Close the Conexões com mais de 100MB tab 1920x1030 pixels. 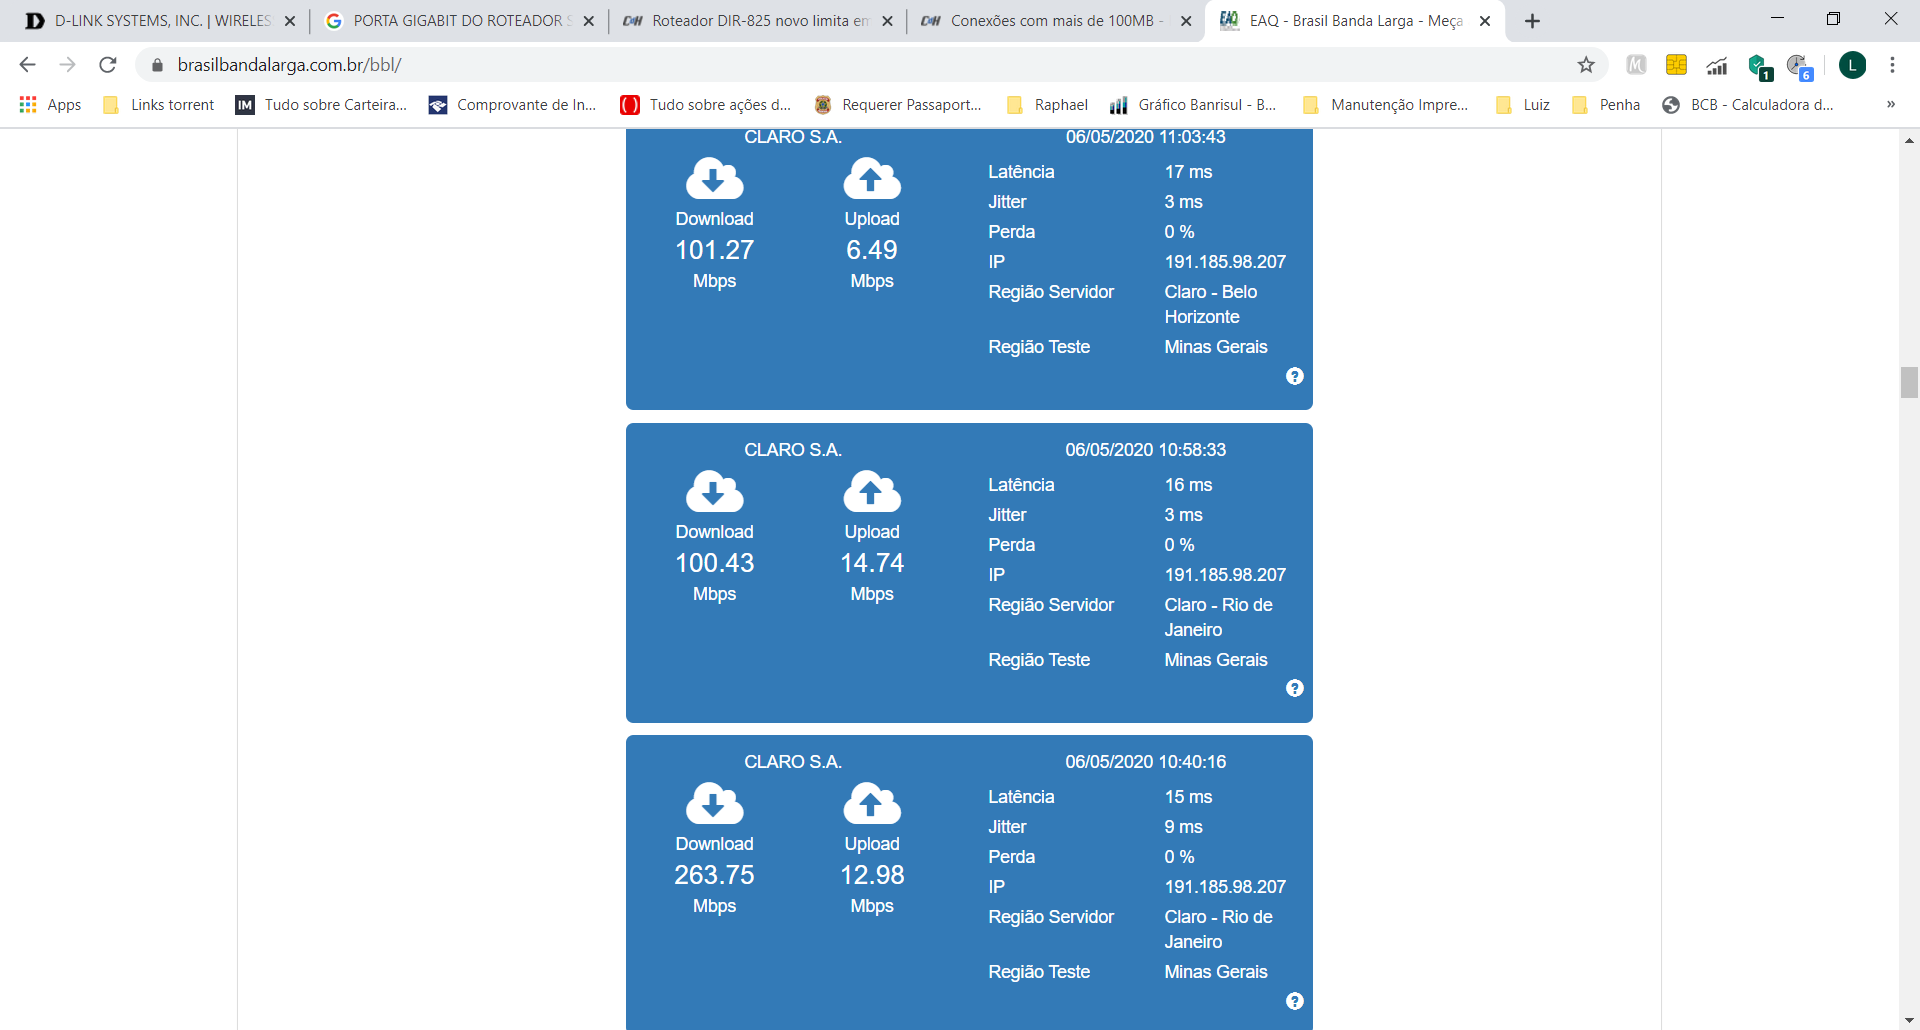pos(1186,21)
